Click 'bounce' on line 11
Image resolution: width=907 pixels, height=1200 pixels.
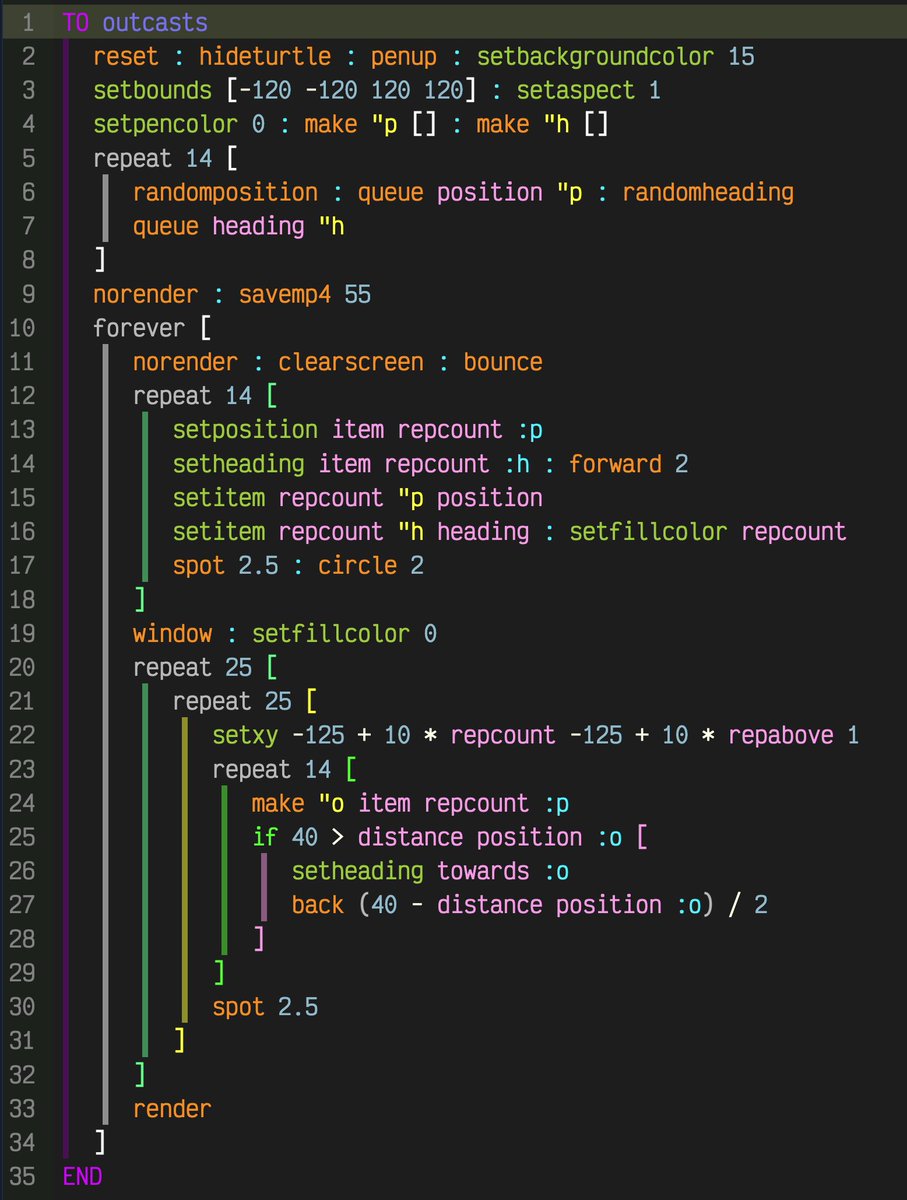pos(503,362)
